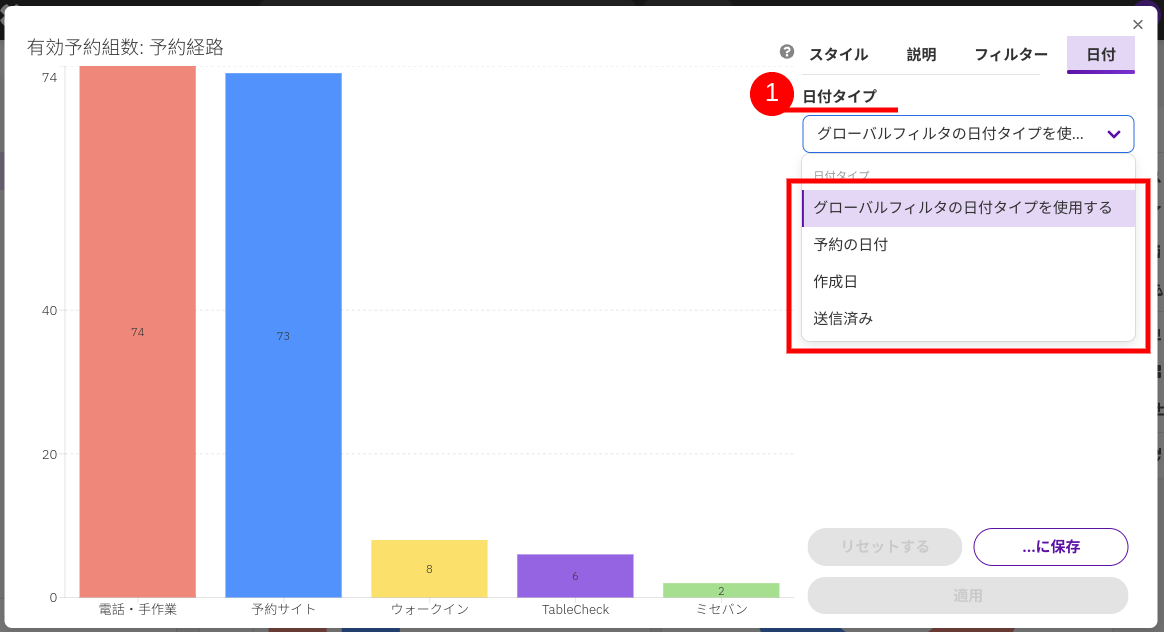The width and height of the screenshot is (1164, 632).
Task: Switch to the スタイル tab
Action: (838, 55)
